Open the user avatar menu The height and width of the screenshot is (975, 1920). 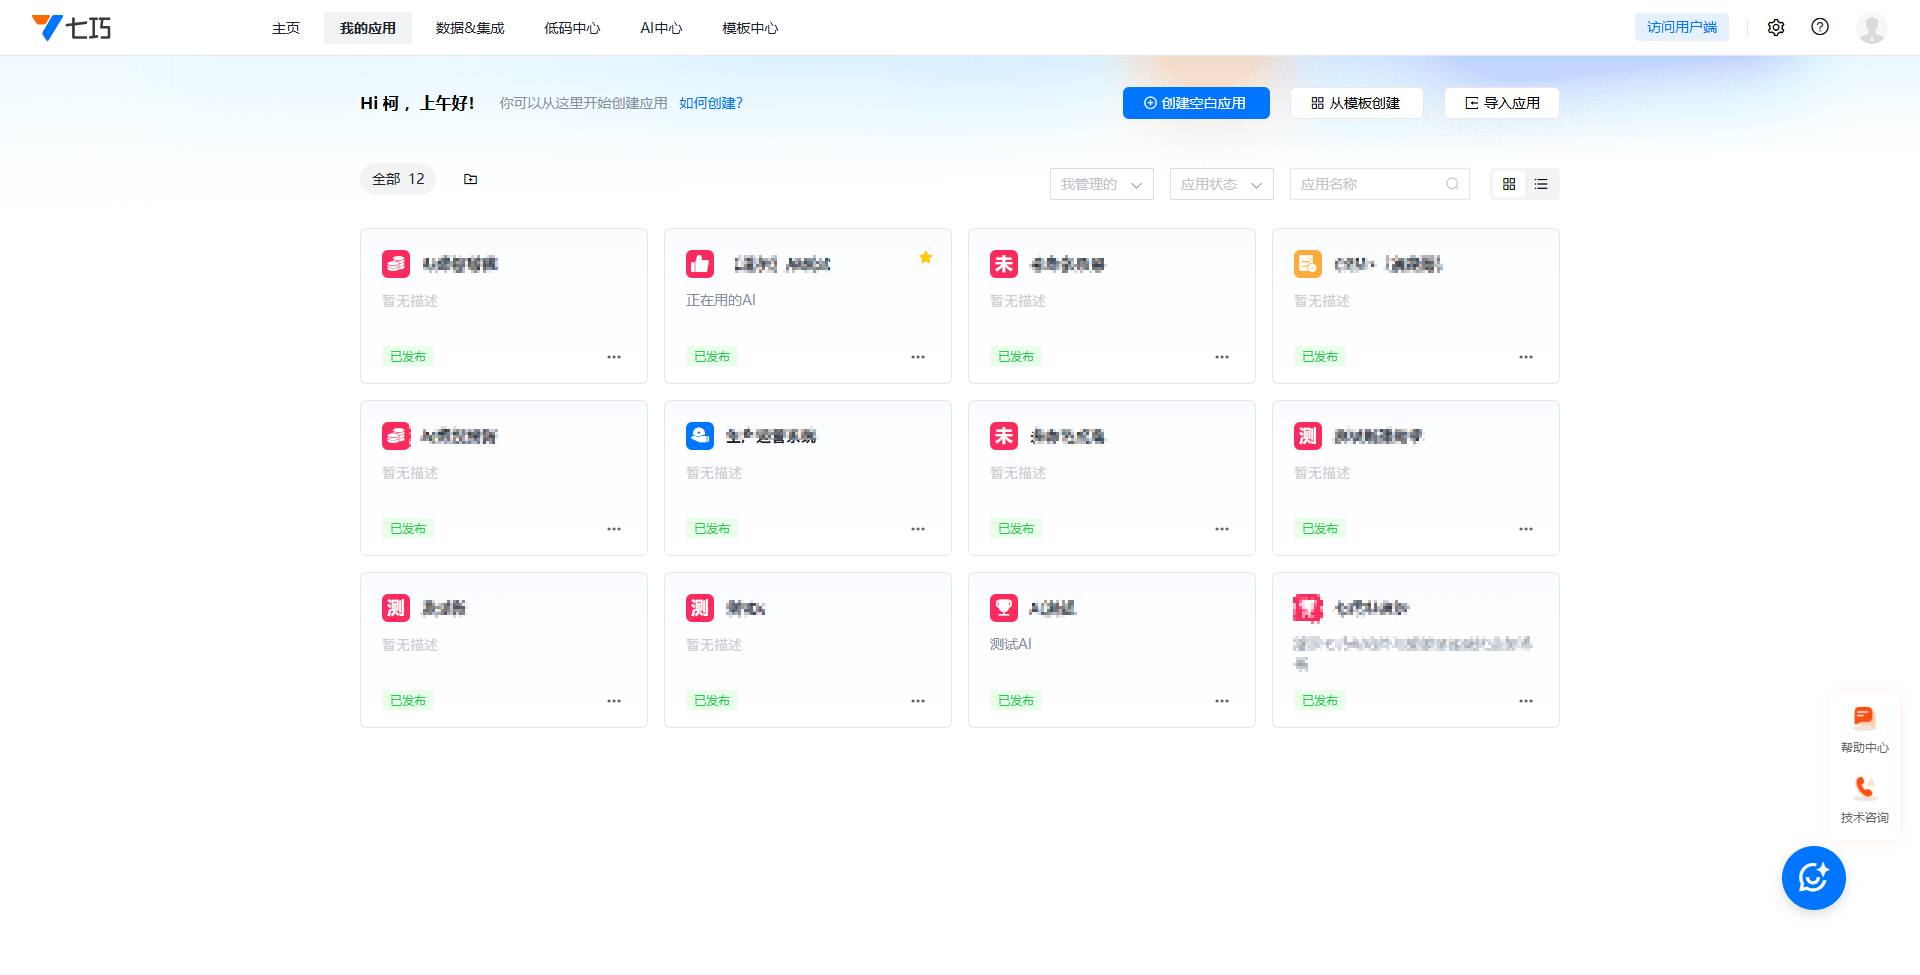point(1871,28)
